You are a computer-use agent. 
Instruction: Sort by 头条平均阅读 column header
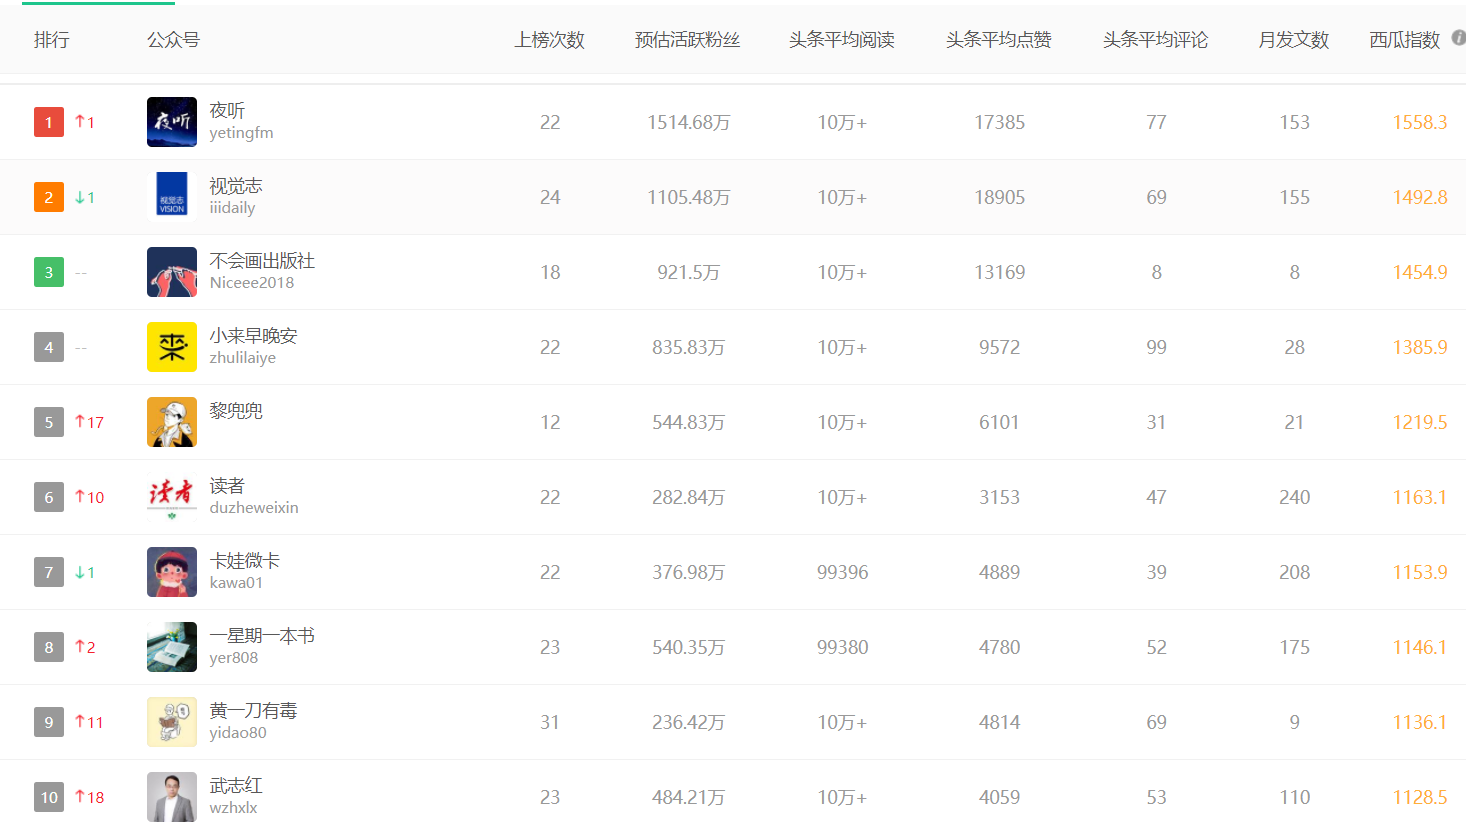842,40
